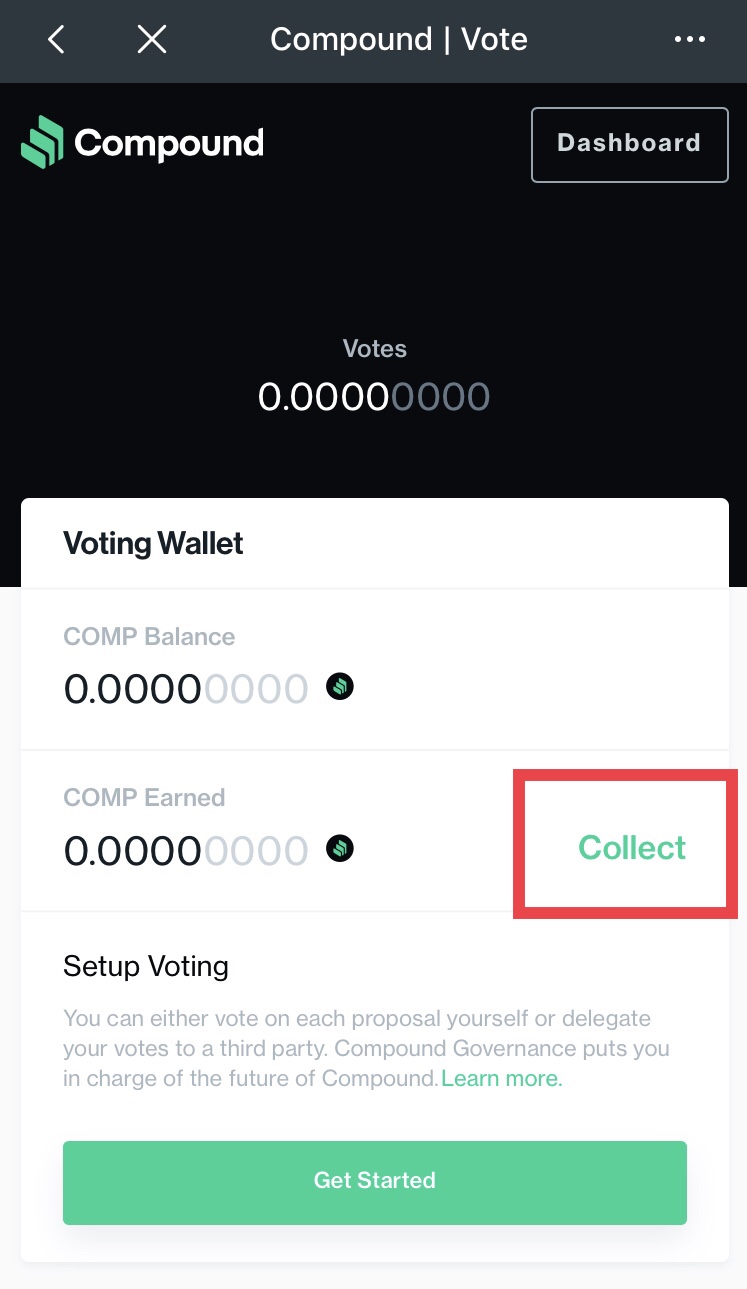The image size is (747, 1289).
Task: Click the COMP token icon beside COMP Balance
Action: [340, 688]
